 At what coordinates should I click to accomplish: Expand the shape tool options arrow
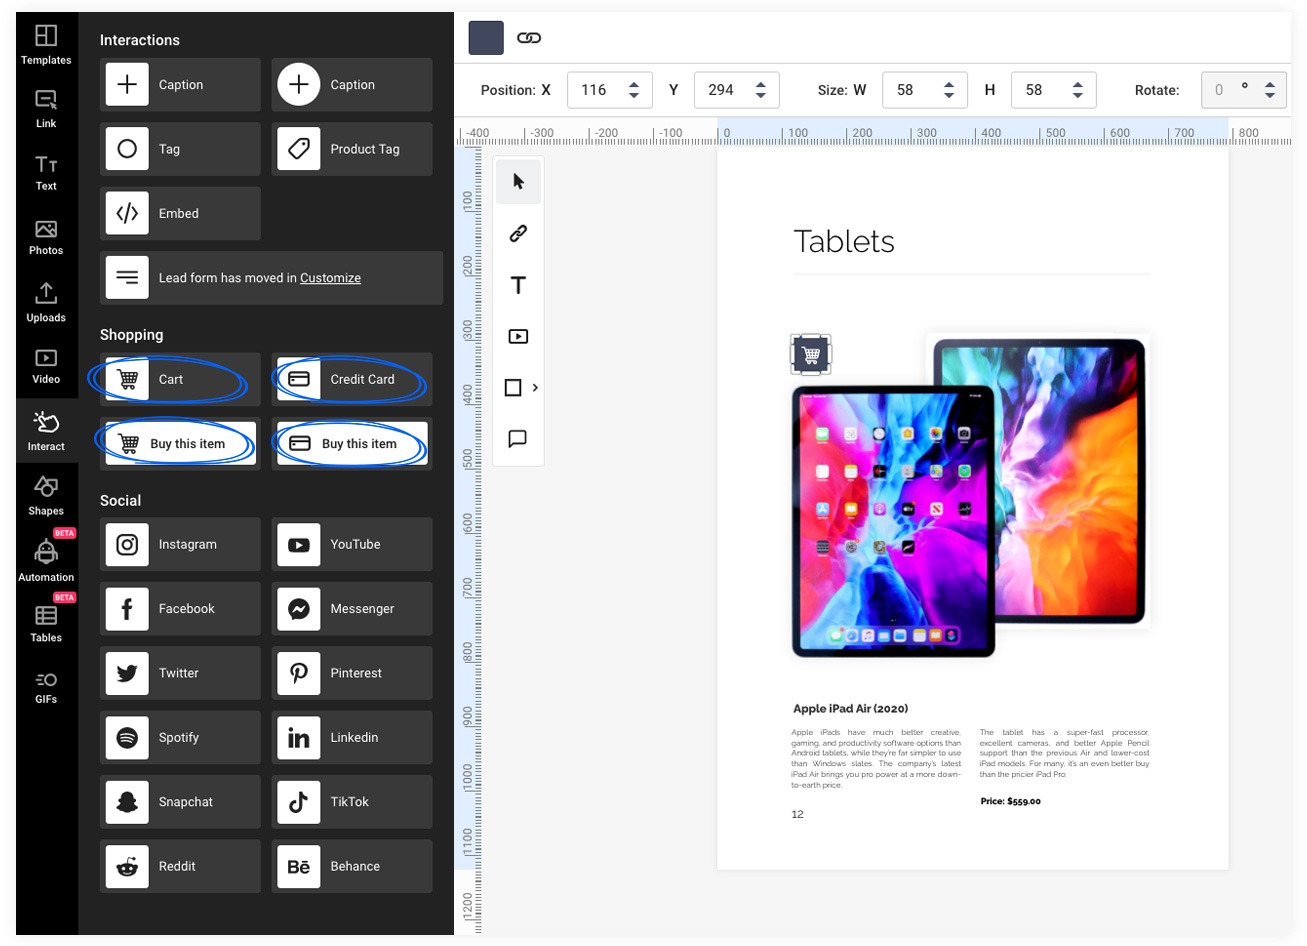535,388
